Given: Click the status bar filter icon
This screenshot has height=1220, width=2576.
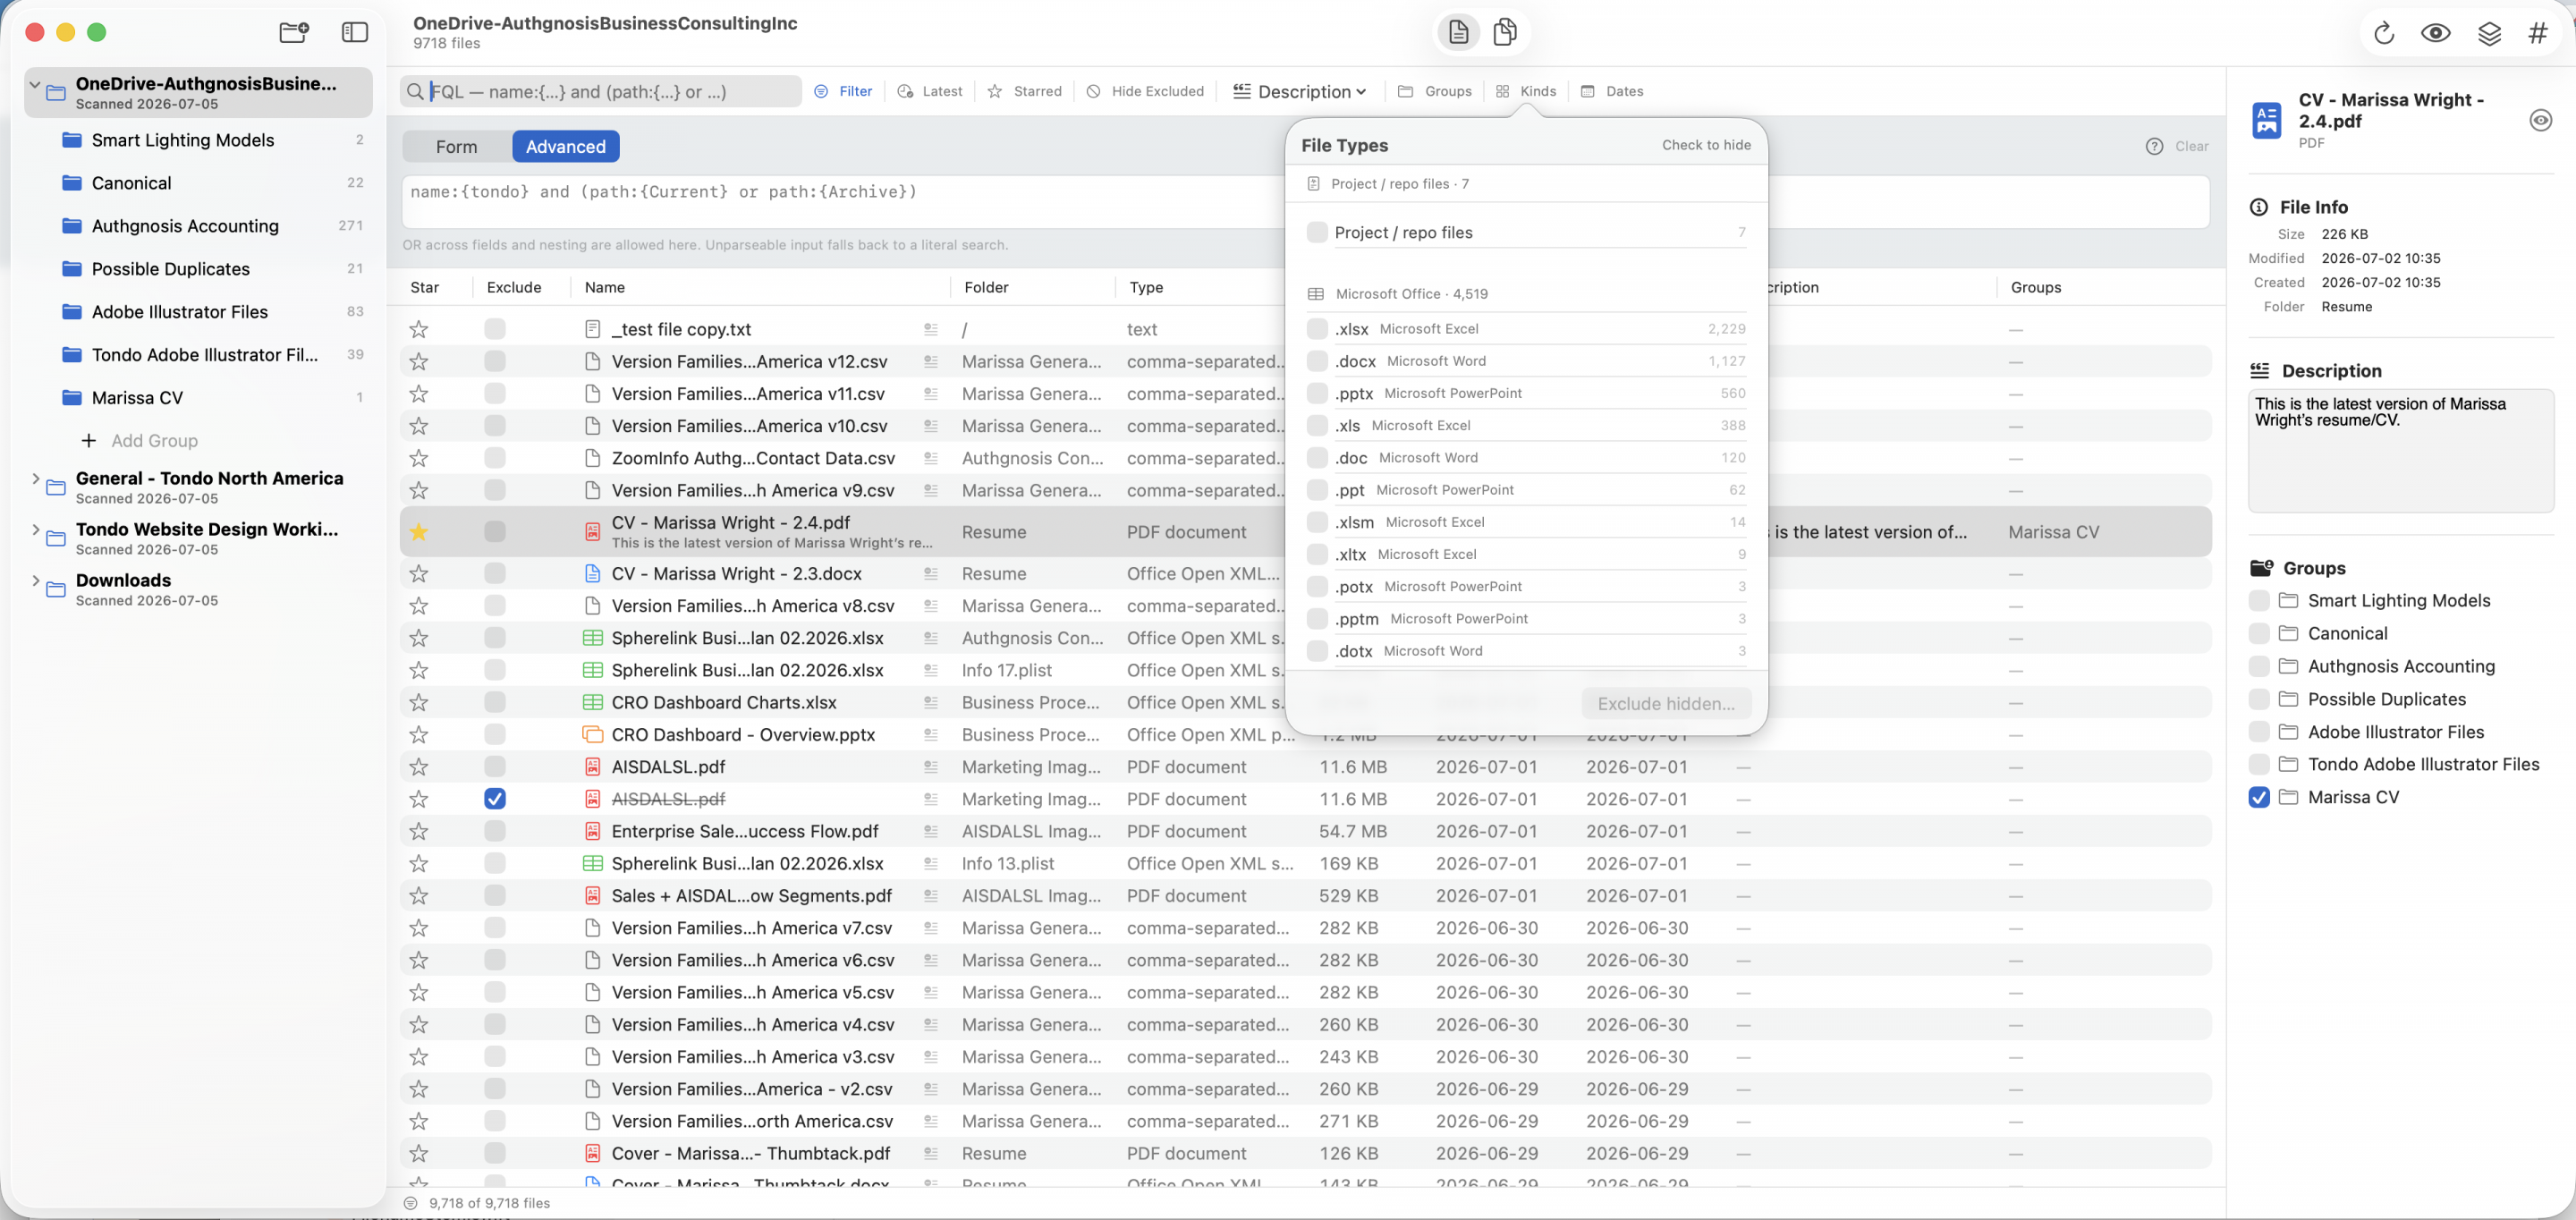Looking at the screenshot, I should [x=410, y=1203].
